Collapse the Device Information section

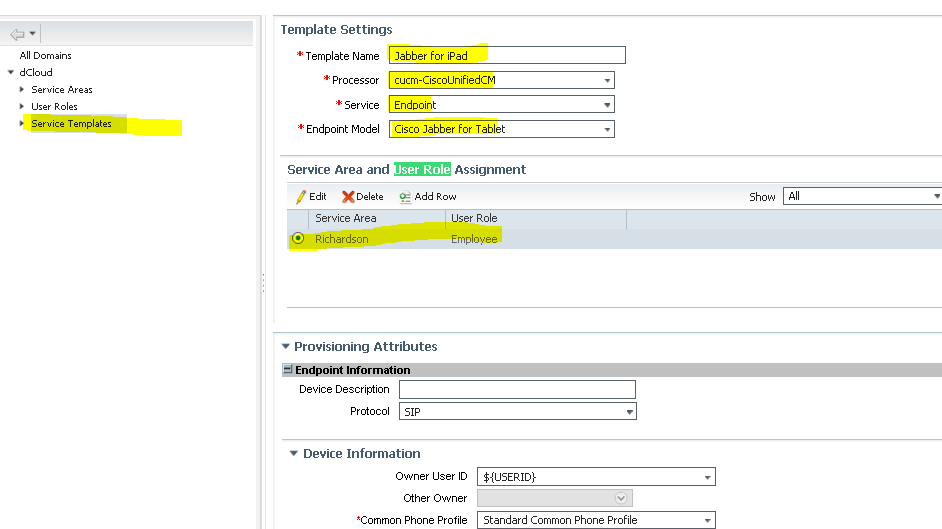pyautogui.click(x=294, y=453)
